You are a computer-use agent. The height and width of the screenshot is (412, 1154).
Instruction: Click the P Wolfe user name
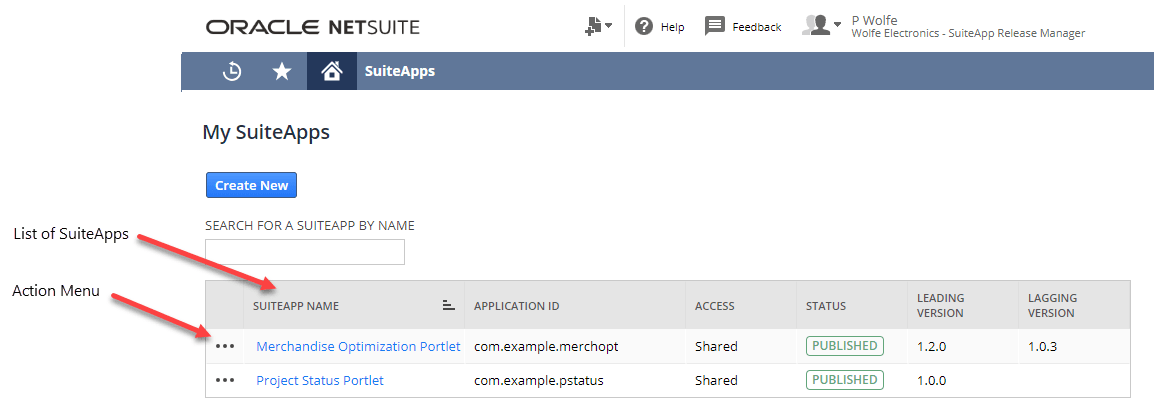[874, 20]
